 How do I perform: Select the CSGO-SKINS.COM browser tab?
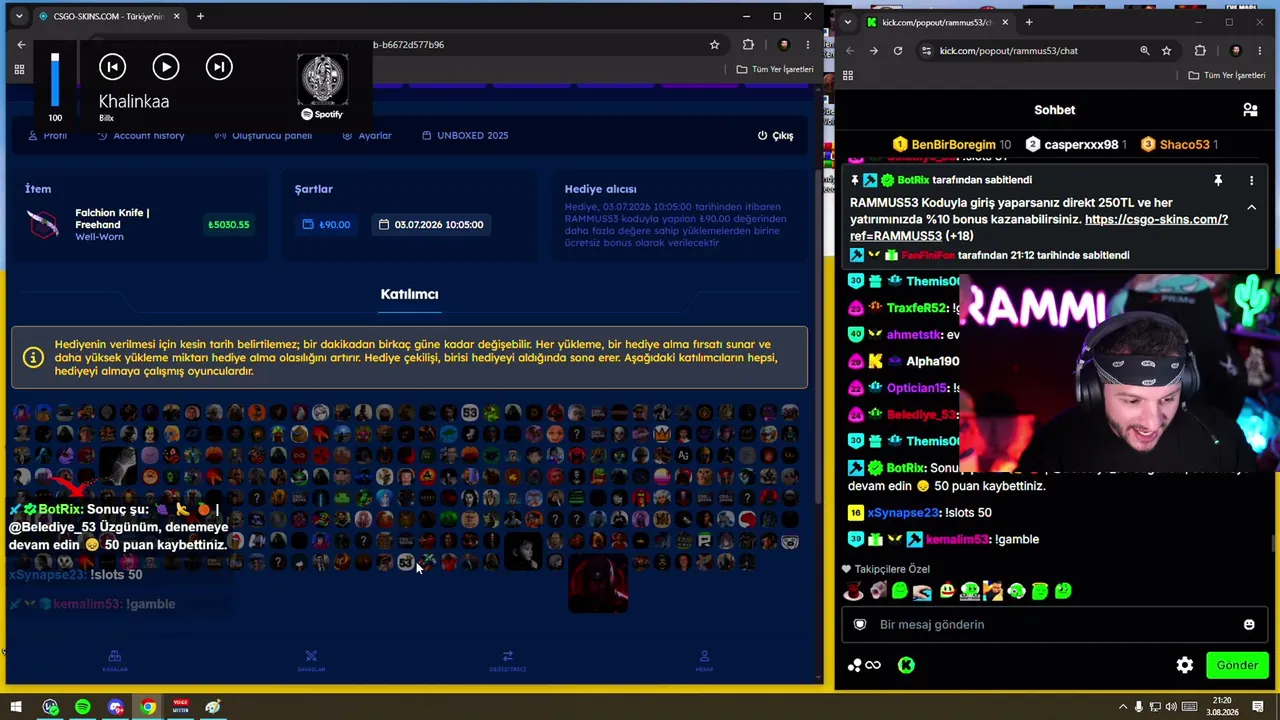108,16
